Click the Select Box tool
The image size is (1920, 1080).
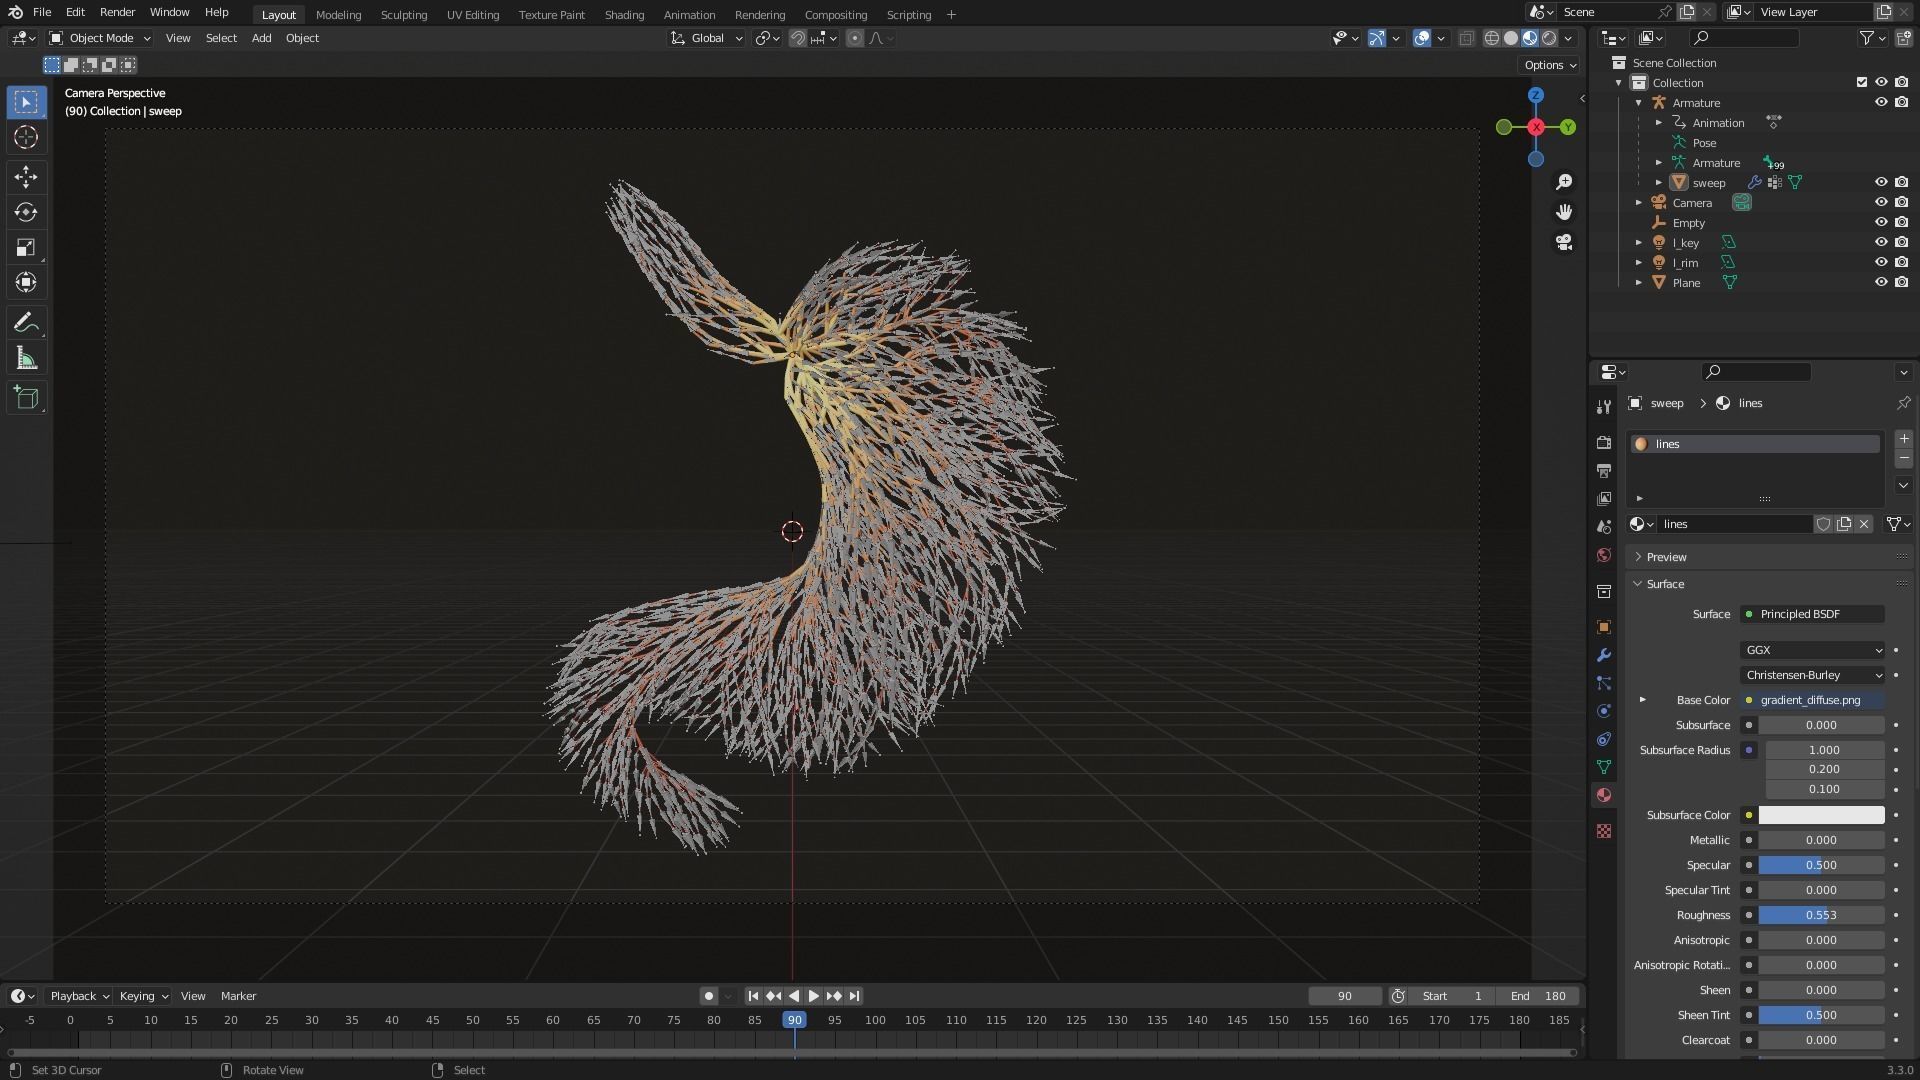[x=26, y=102]
